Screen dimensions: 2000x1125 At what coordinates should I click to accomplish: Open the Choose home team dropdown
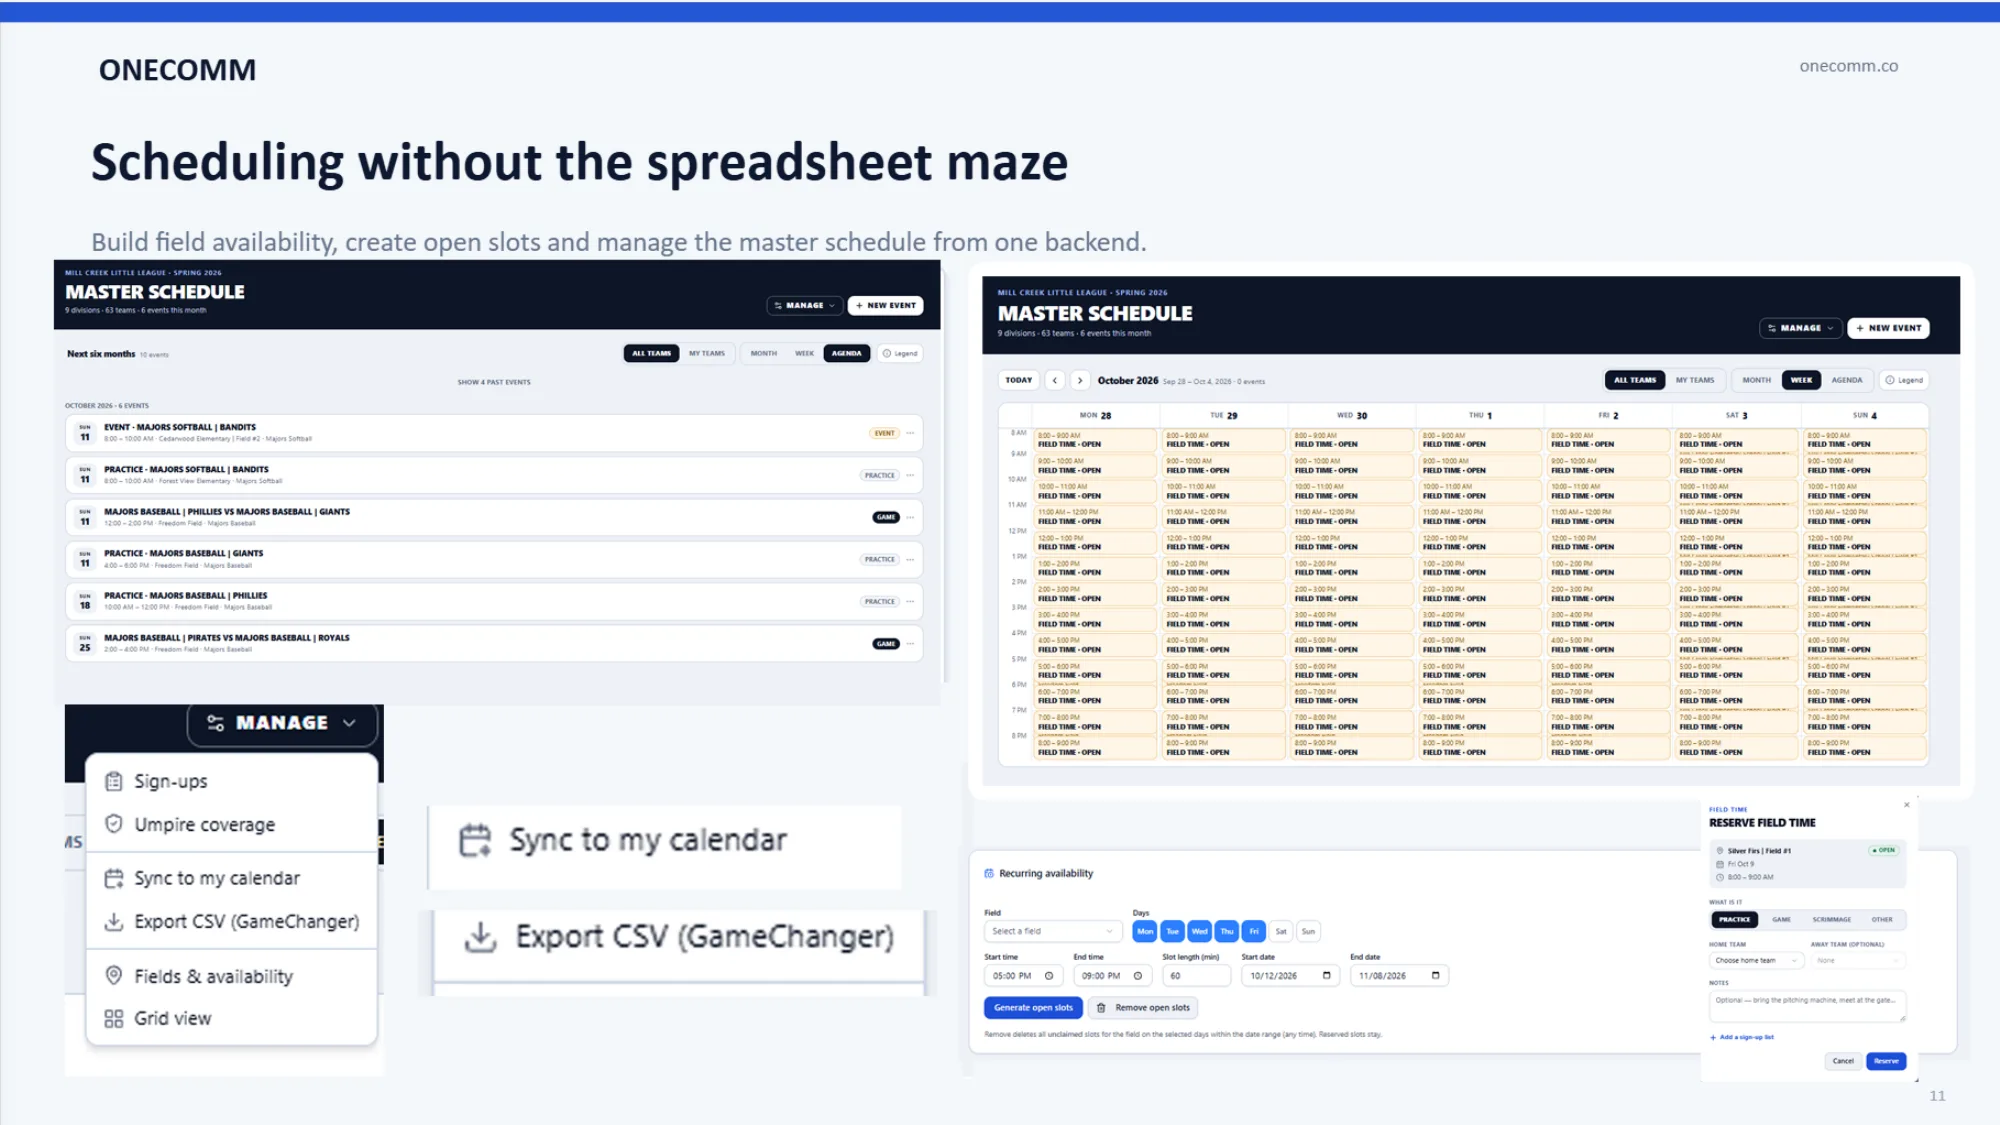[1755, 960]
